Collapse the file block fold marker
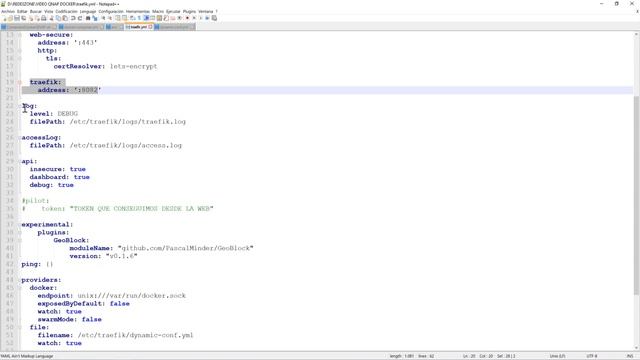This screenshot has height=360, width=640. coord(19,327)
